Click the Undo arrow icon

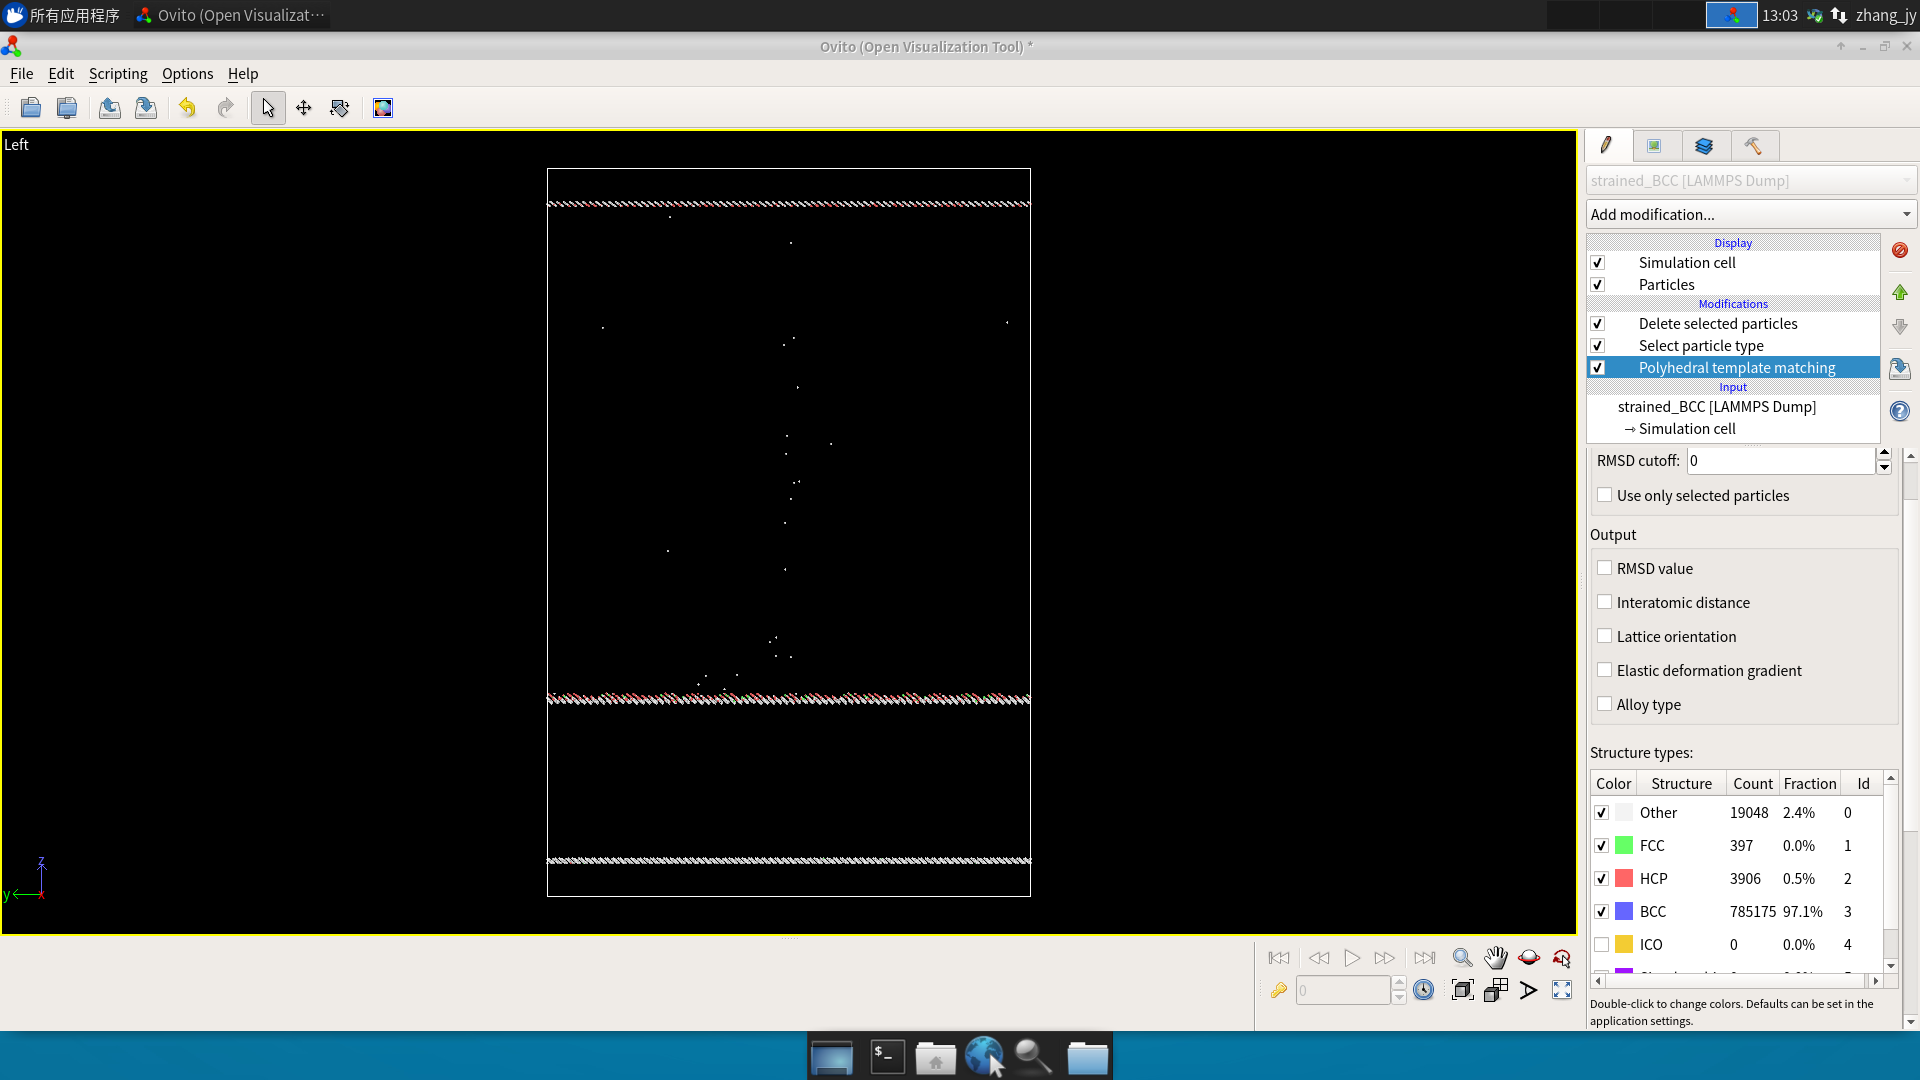tap(187, 108)
